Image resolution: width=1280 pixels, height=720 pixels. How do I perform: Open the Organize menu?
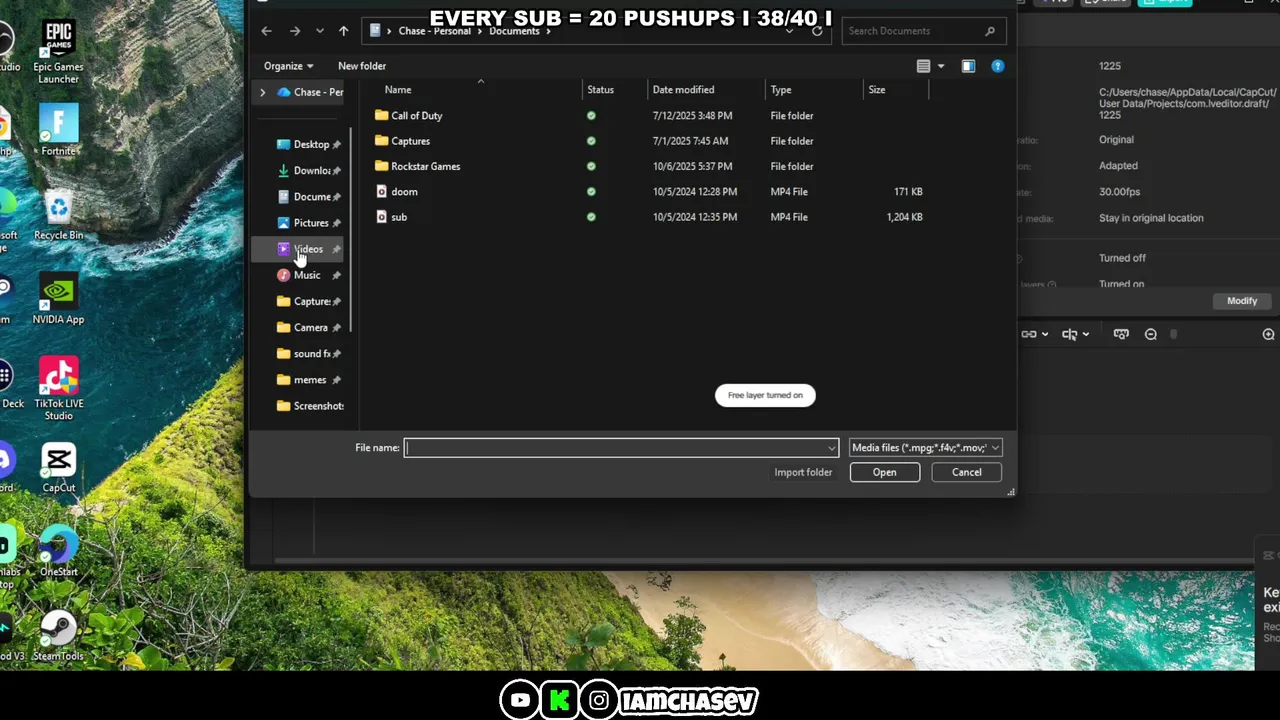click(288, 66)
